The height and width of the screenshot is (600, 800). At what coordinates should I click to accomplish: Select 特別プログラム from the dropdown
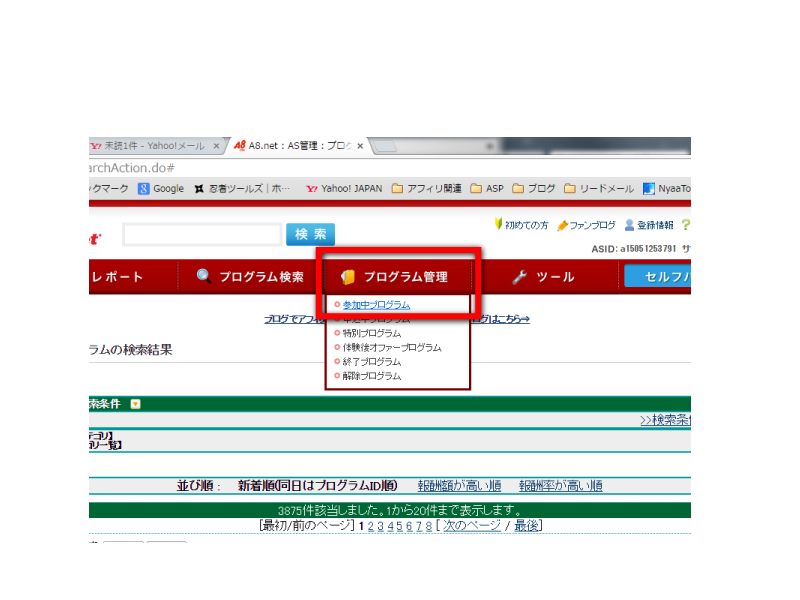372,334
